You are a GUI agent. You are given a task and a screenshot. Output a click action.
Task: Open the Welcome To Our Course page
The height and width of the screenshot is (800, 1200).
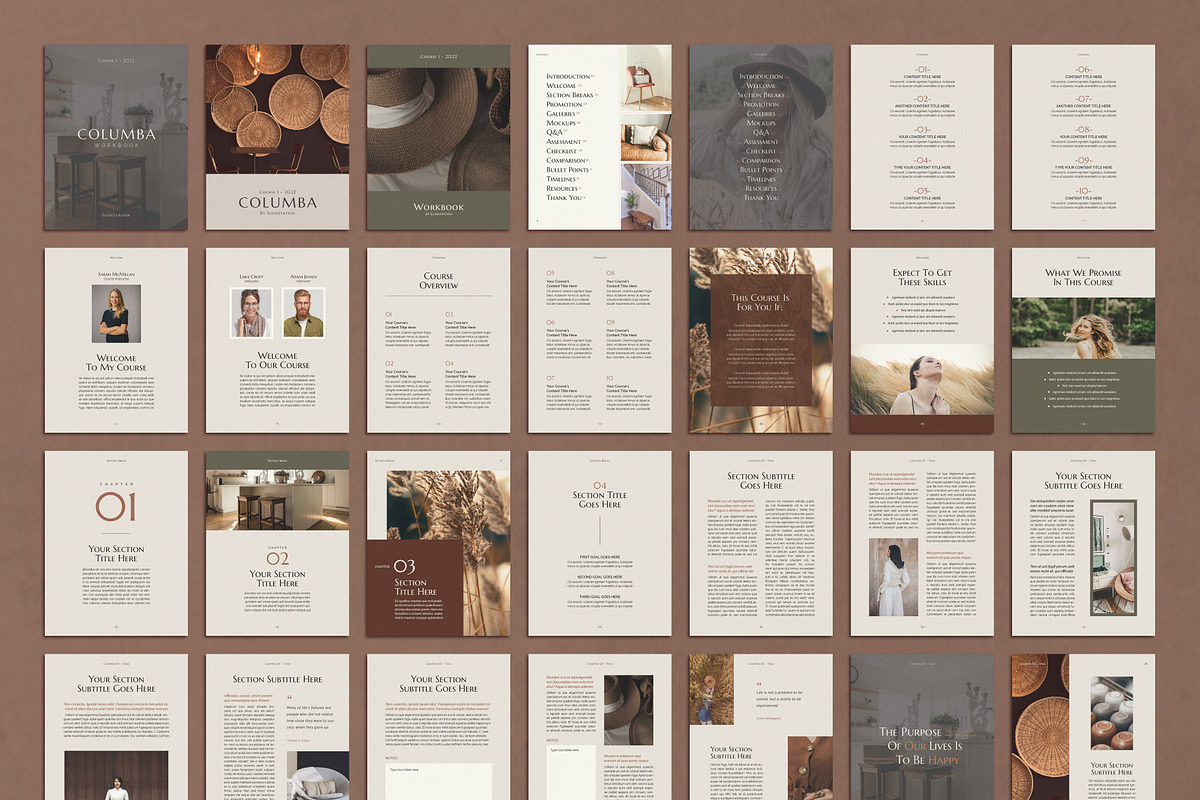pos(277,341)
